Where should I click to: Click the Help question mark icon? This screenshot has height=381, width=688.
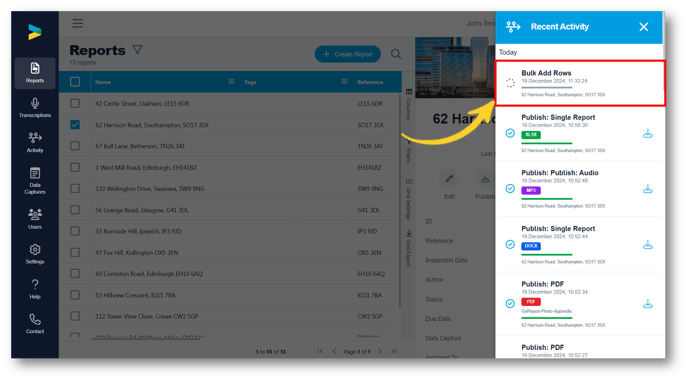tap(35, 289)
